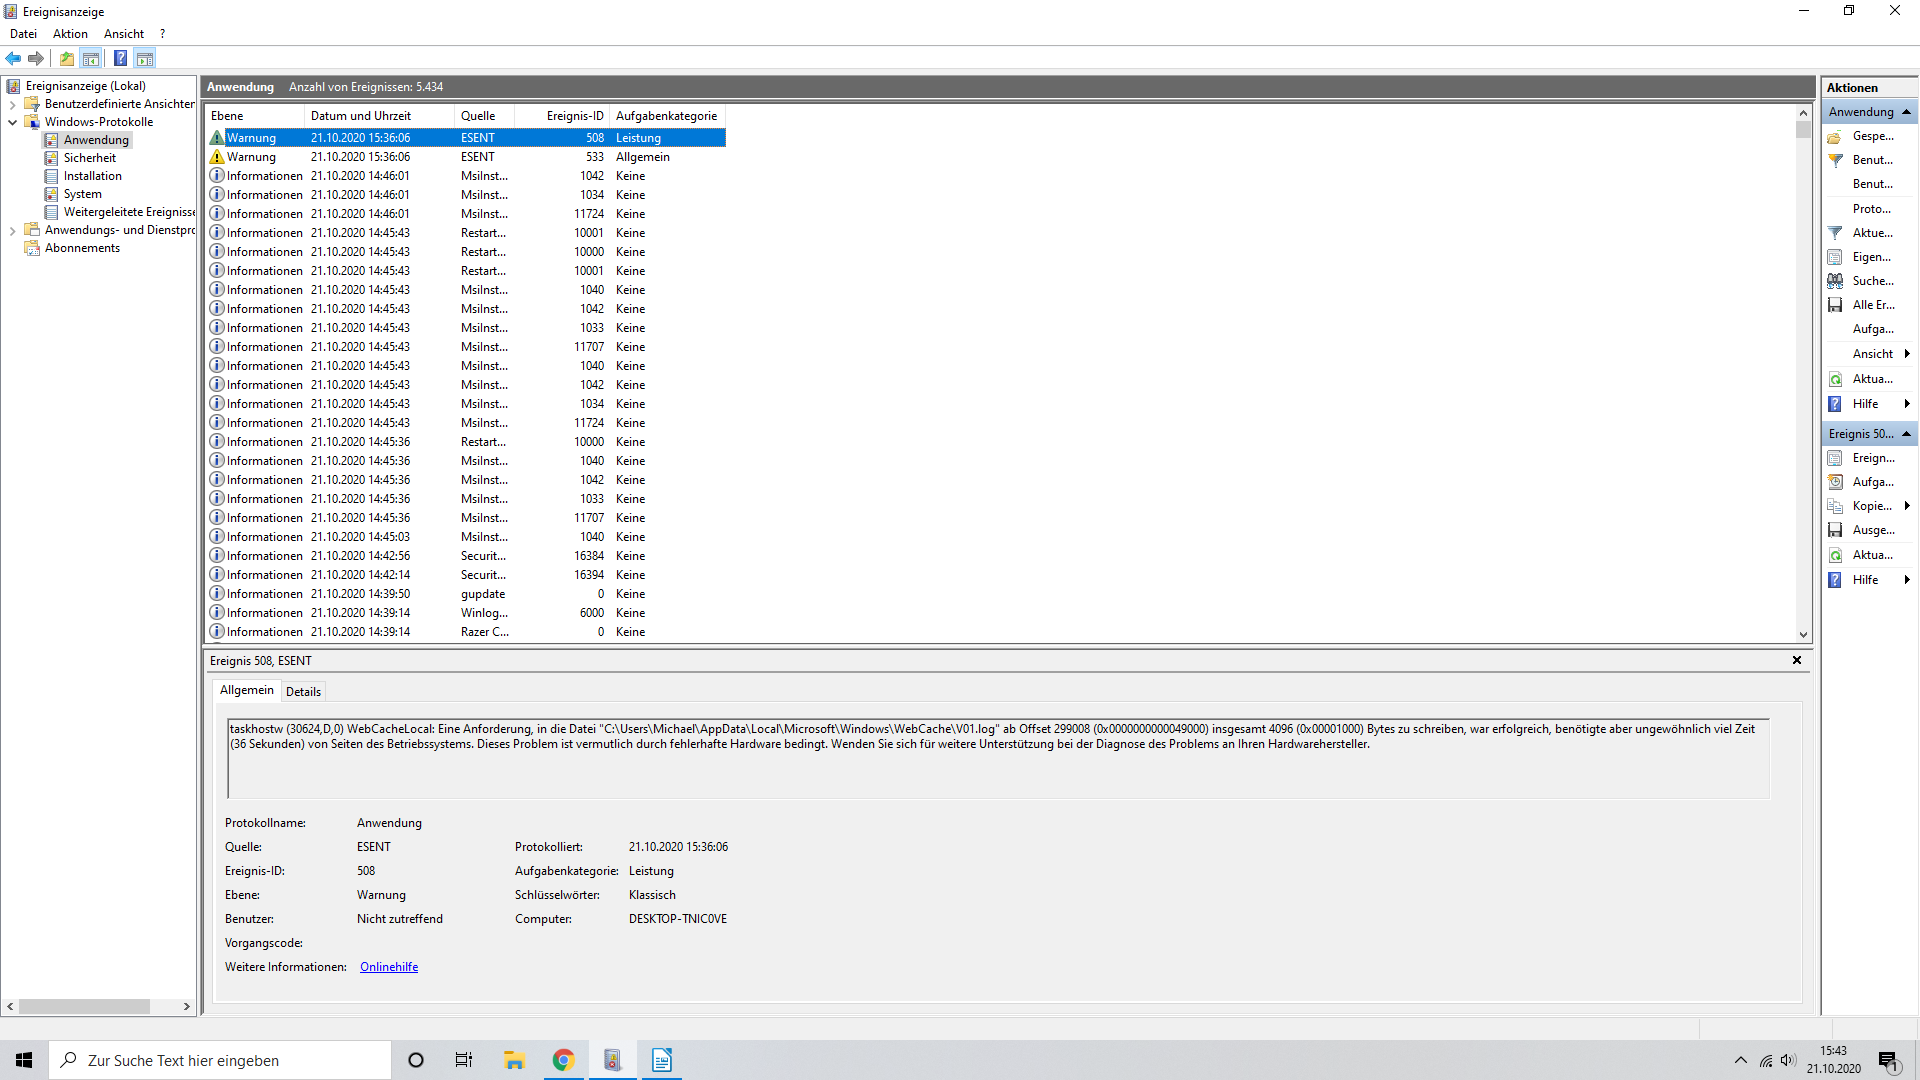The height and width of the screenshot is (1080, 1920).
Task: Click the Onlinehilfe link
Action: pyautogui.click(x=389, y=967)
